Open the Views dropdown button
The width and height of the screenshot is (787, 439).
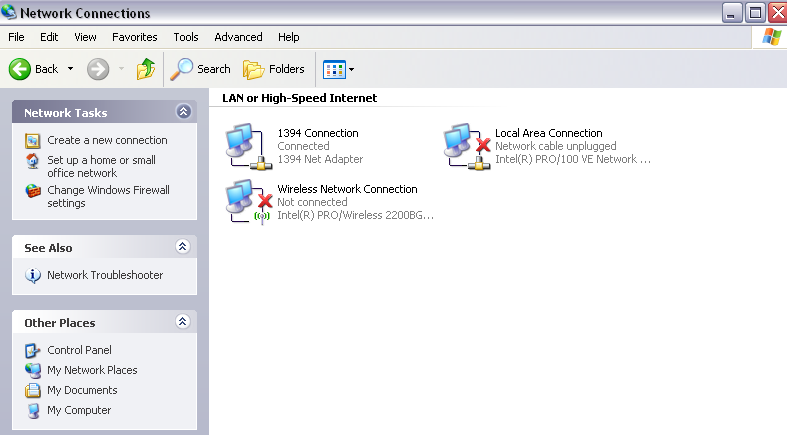click(x=339, y=69)
